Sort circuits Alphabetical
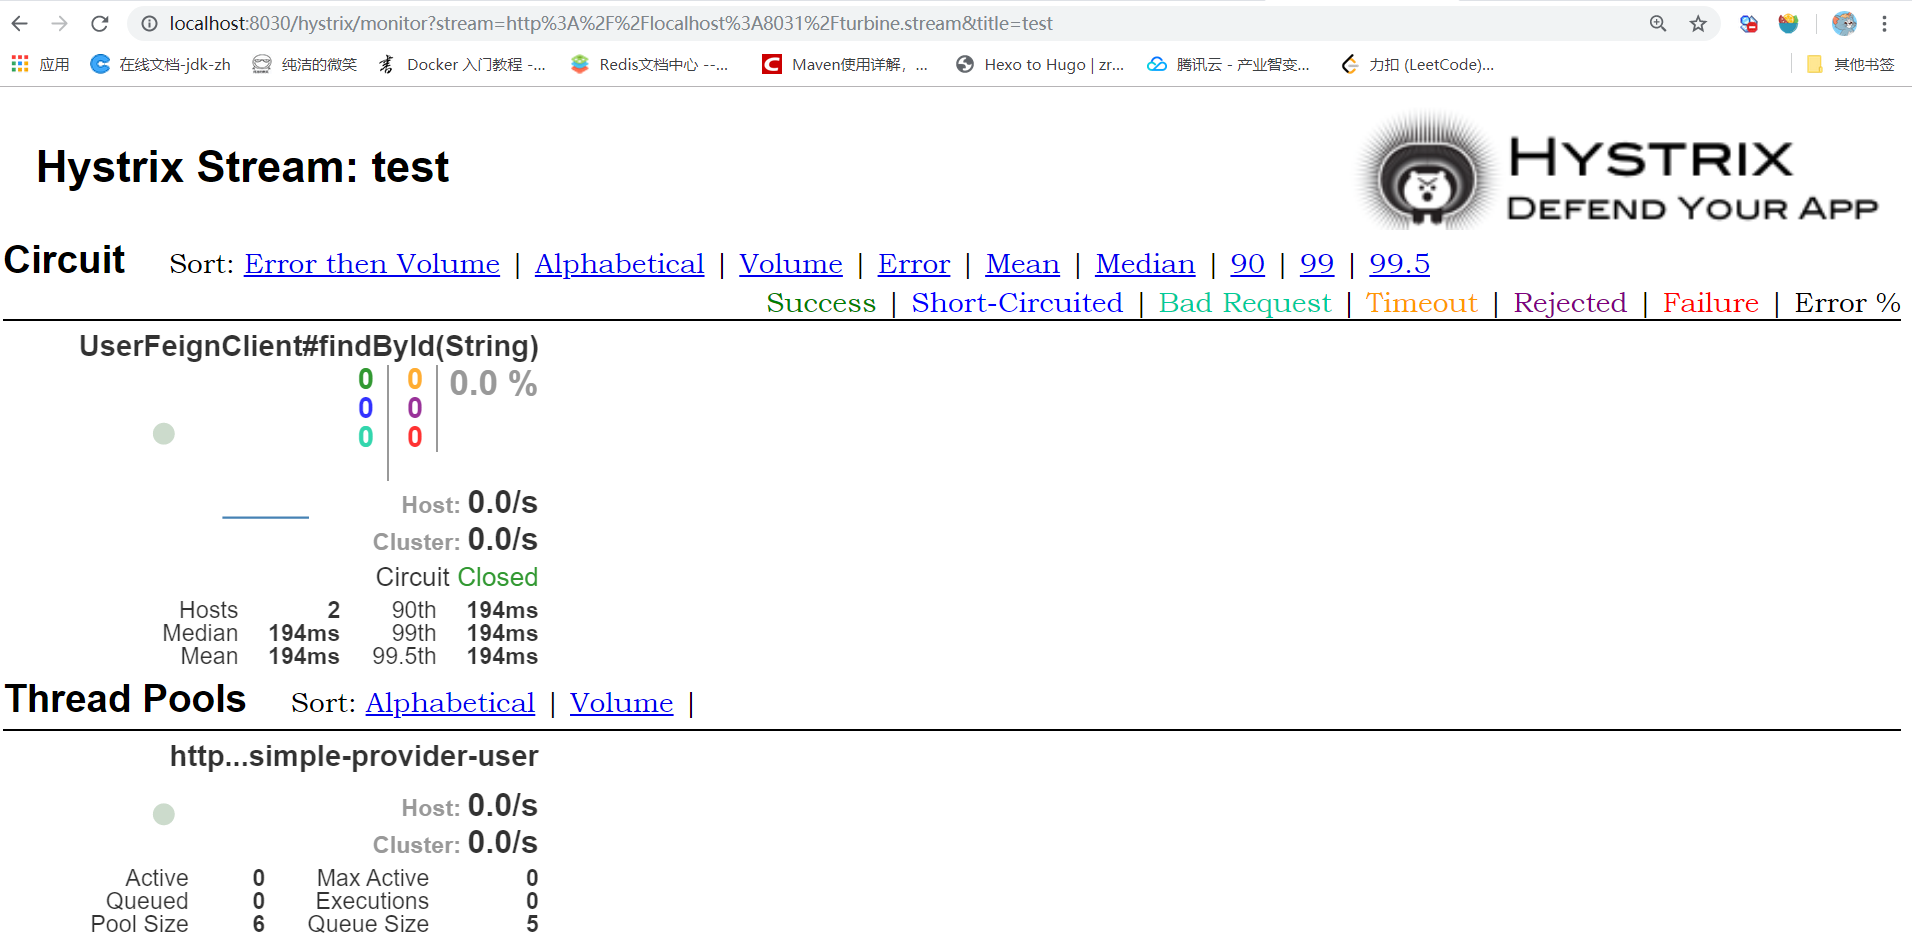Image resolution: width=1912 pixels, height=949 pixels. (x=619, y=264)
